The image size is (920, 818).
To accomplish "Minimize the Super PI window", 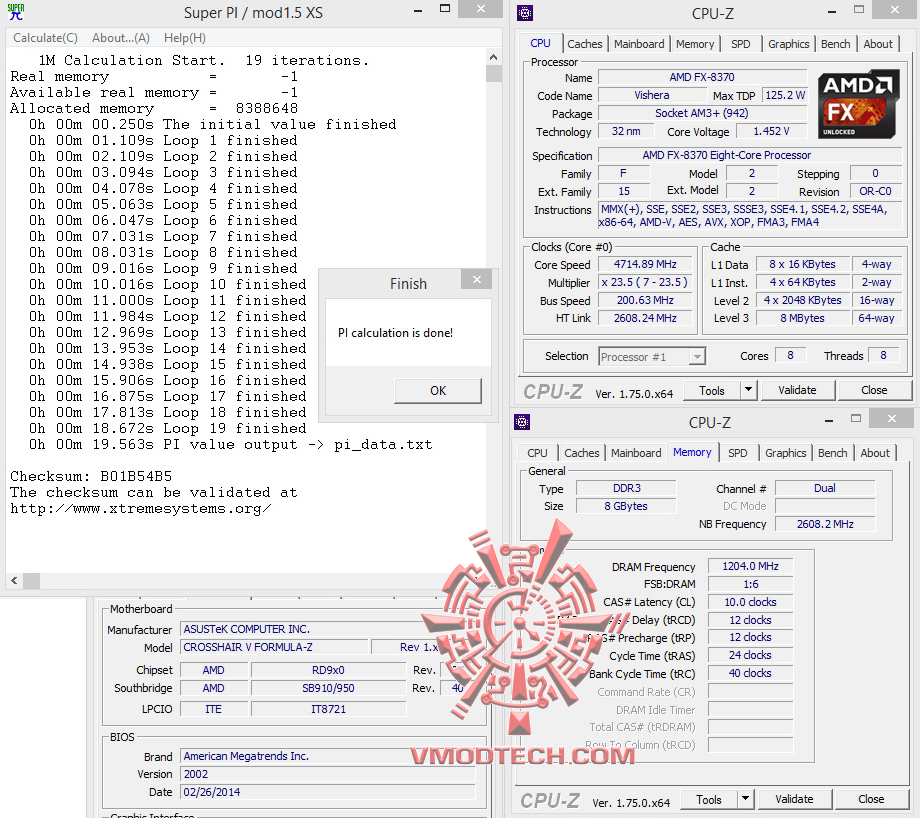I will pyautogui.click(x=418, y=11).
